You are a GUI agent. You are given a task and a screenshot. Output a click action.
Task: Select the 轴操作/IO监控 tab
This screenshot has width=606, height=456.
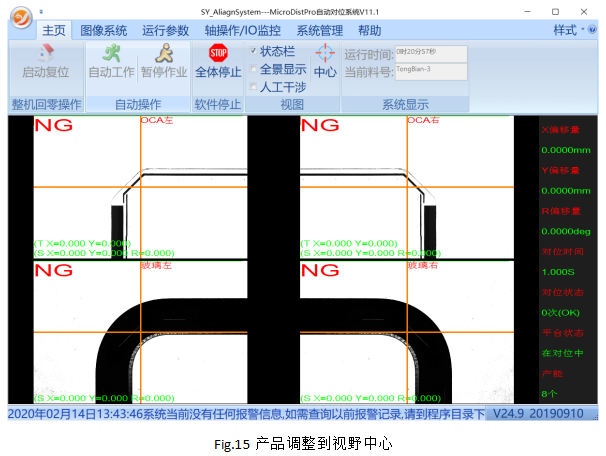coord(243,31)
